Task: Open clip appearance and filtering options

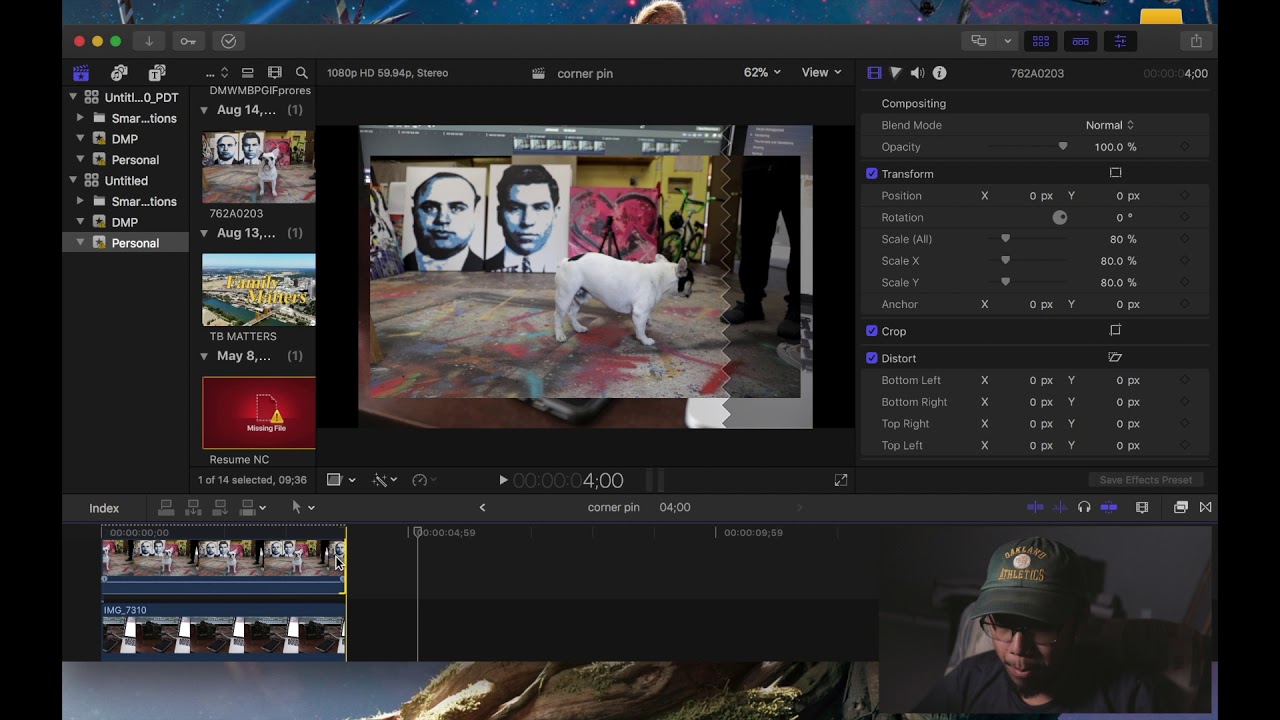Action: [x=275, y=73]
